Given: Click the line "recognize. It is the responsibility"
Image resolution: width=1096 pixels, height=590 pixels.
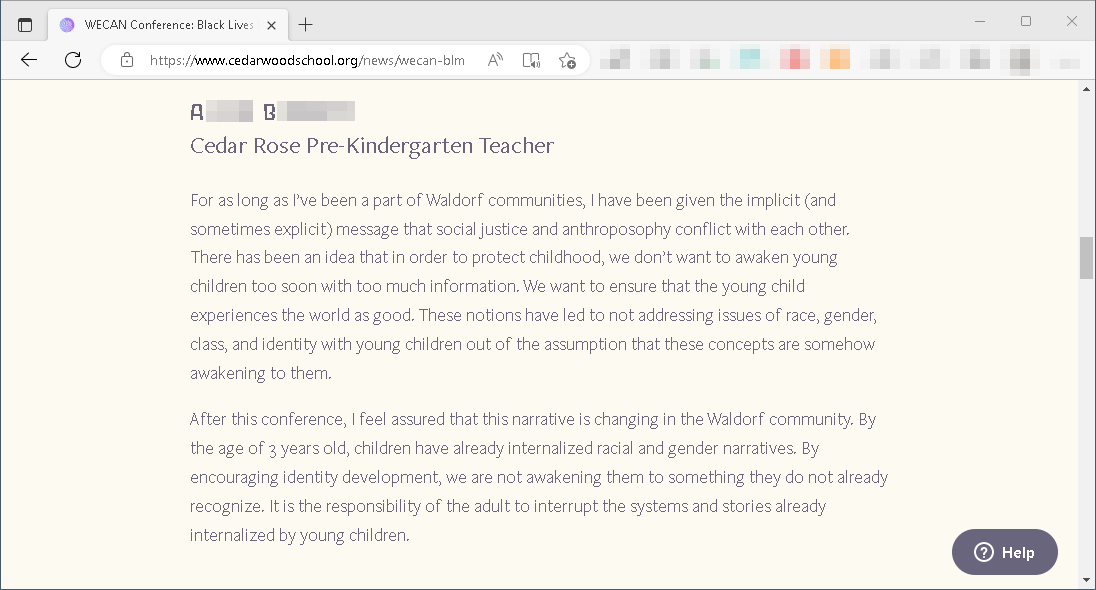Looking at the screenshot, I should (x=508, y=507).
